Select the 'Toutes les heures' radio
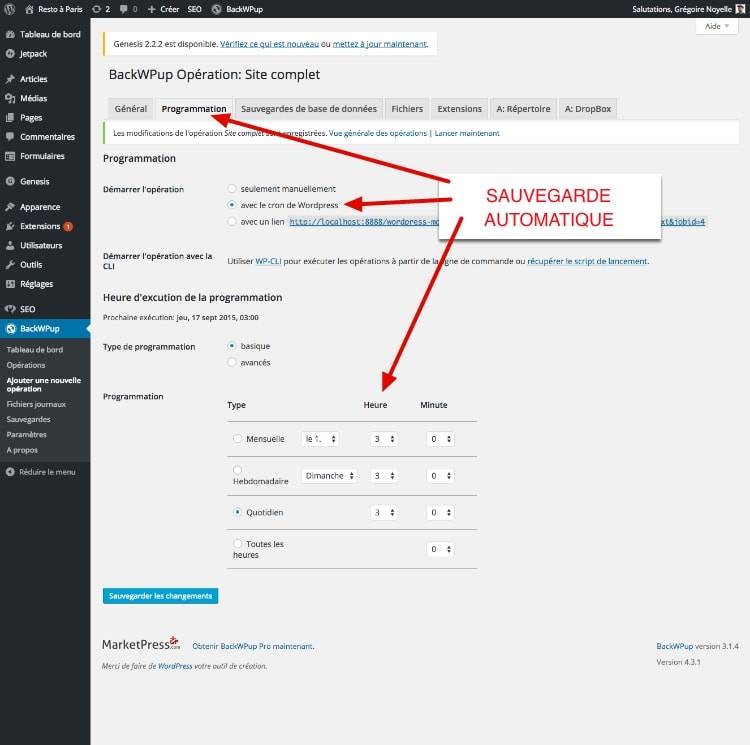 tap(237, 543)
